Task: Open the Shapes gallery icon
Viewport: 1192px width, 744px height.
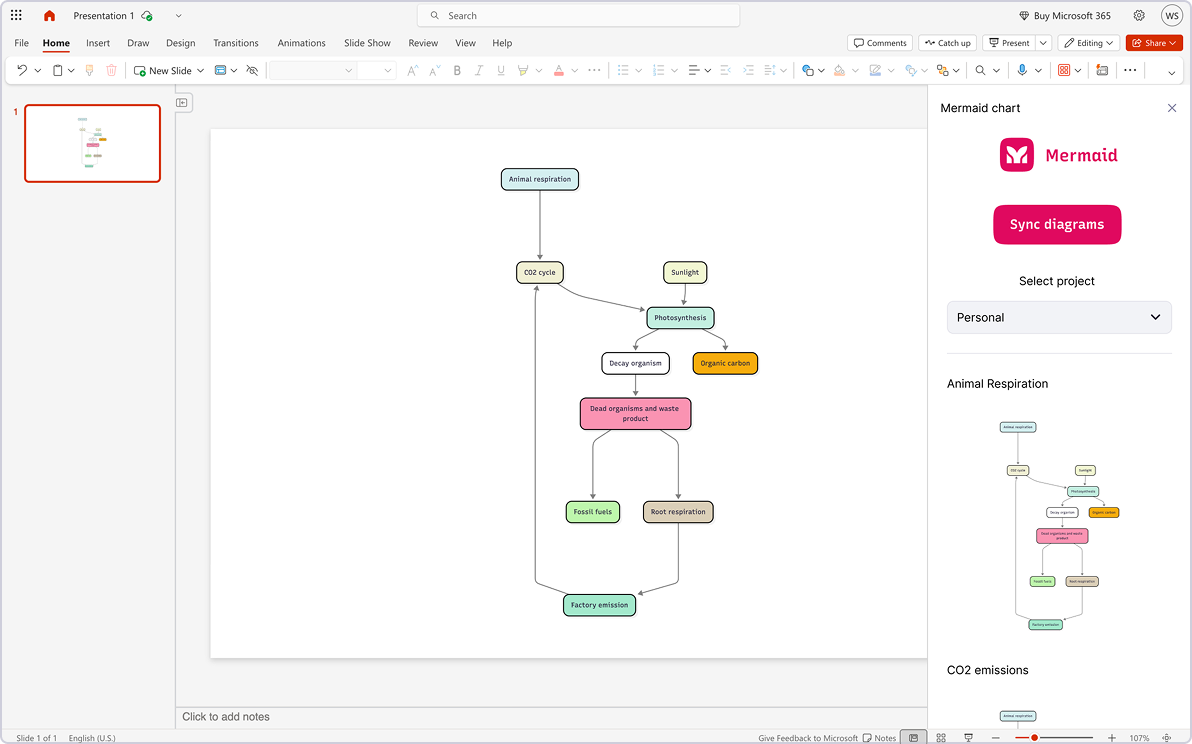Action: (x=806, y=70)
